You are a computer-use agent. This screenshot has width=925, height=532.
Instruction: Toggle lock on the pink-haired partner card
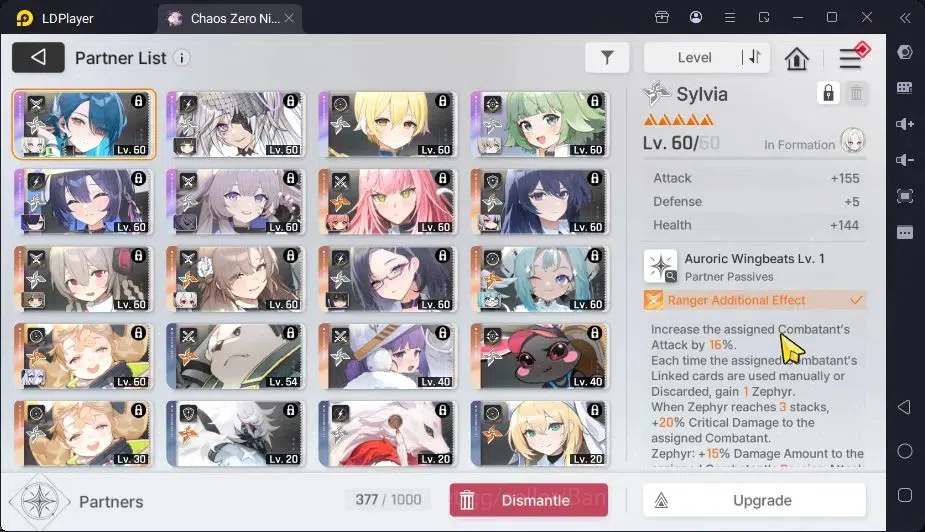(442, 178)
